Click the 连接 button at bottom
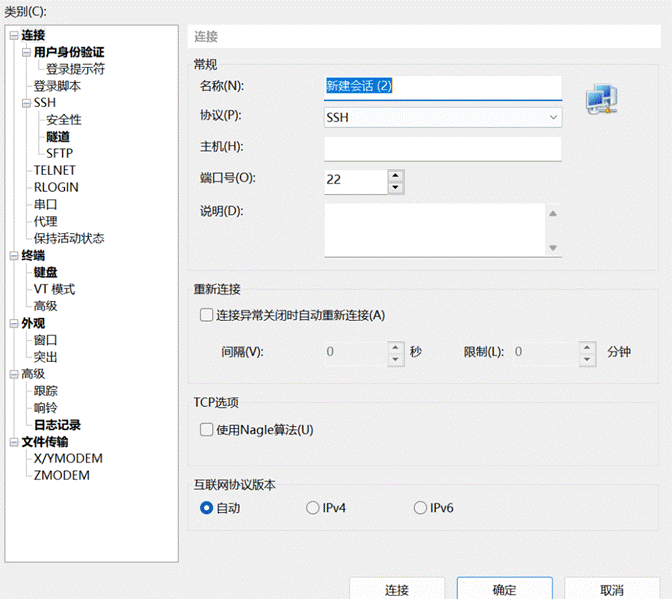The height and width of the screenshot is (599, 672). coord(396,590)
